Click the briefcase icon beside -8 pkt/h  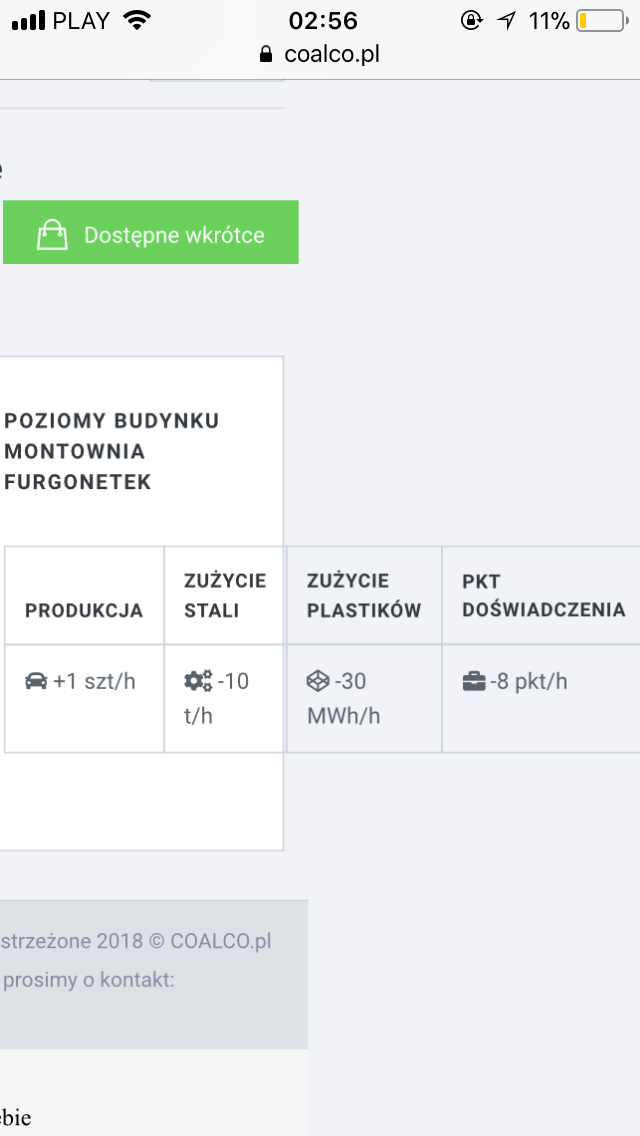click(474, 682)
